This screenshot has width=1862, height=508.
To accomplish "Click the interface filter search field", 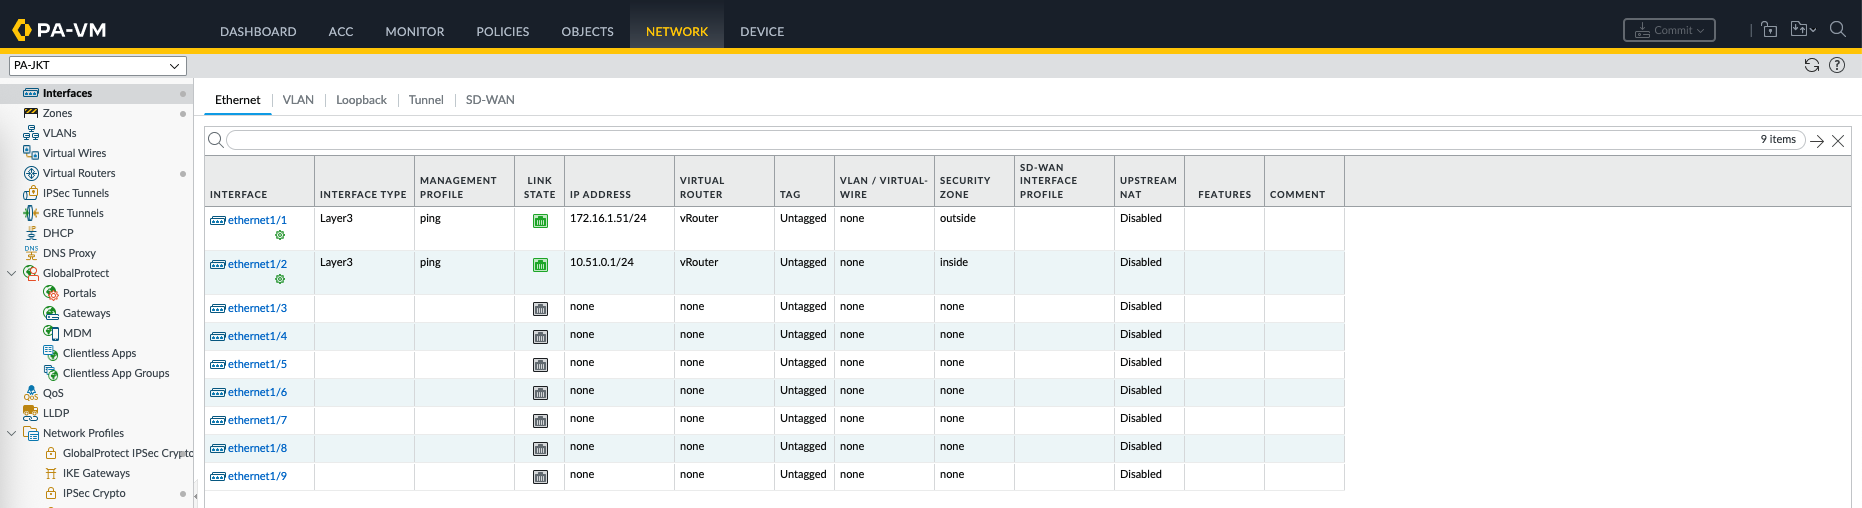I will (x=990, y=140).
